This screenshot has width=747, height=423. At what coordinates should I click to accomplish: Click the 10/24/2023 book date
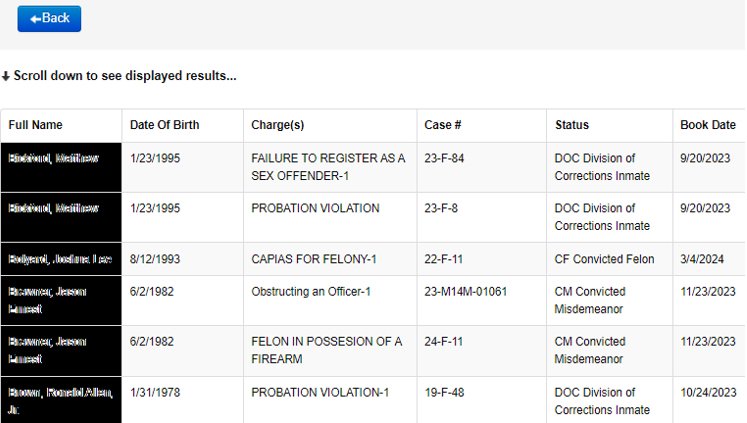(708, 392)
